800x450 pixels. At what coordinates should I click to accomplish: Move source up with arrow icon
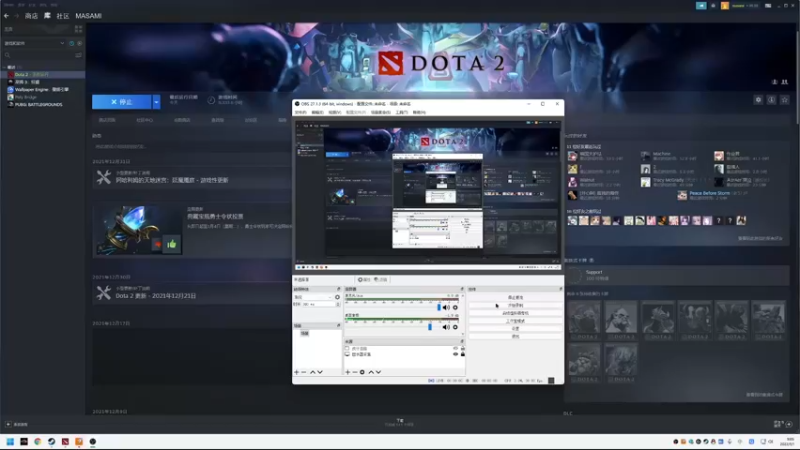tap(371, 372)
